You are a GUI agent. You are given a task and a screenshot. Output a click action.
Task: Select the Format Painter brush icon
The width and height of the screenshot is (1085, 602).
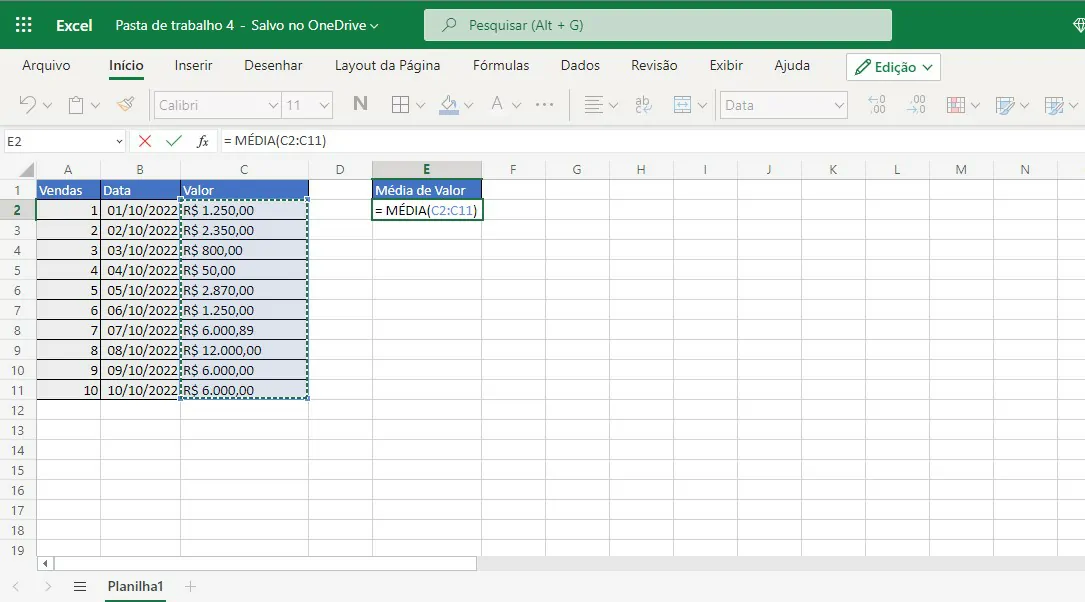pyautogui.click(x=125, y=104)
